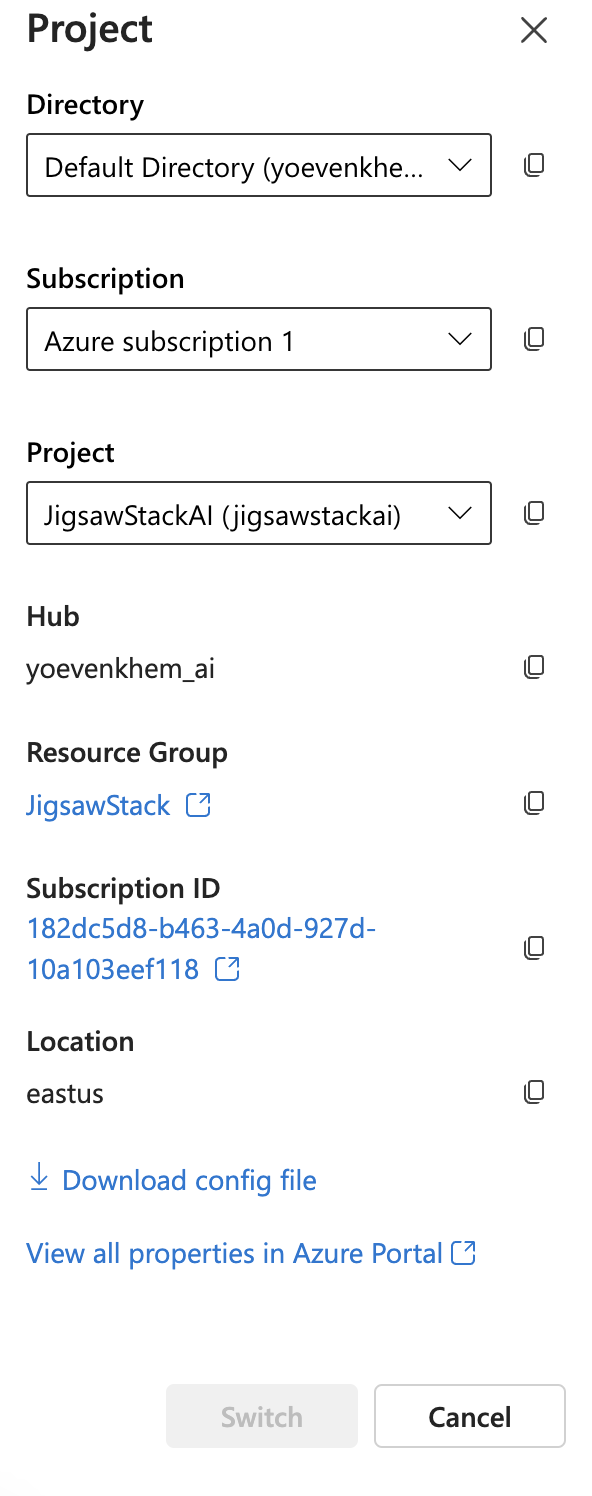Click the Switch button
This screenshot has height=1496, width=592.
point(262,1416)
